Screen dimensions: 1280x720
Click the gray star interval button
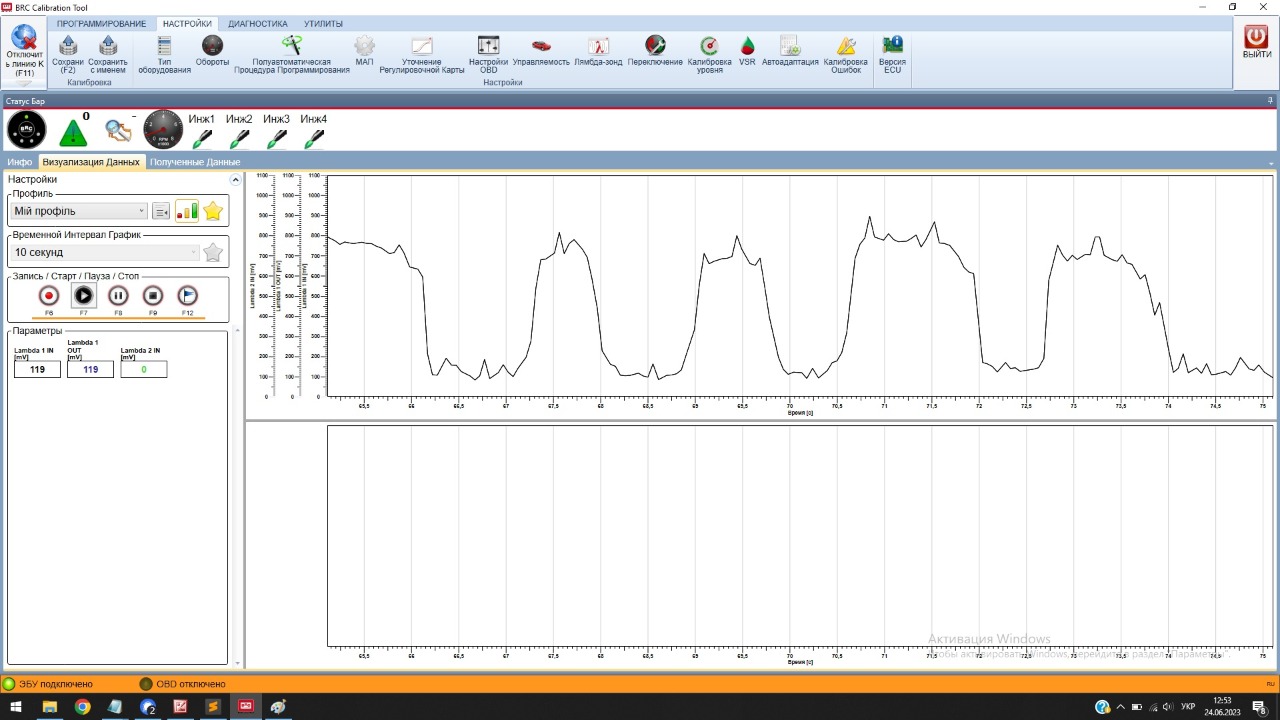click(x=213, y=253)
